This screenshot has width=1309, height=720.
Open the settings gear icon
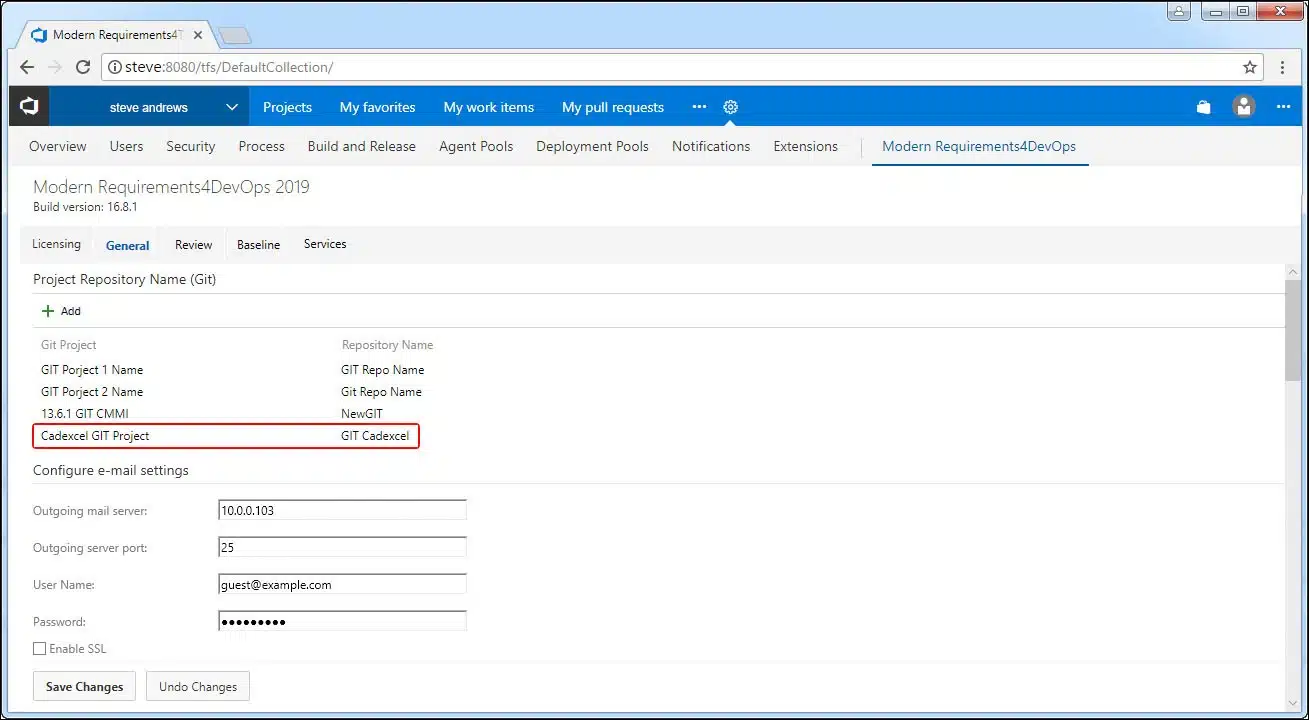pyautogui.click(x=731, y=107)
